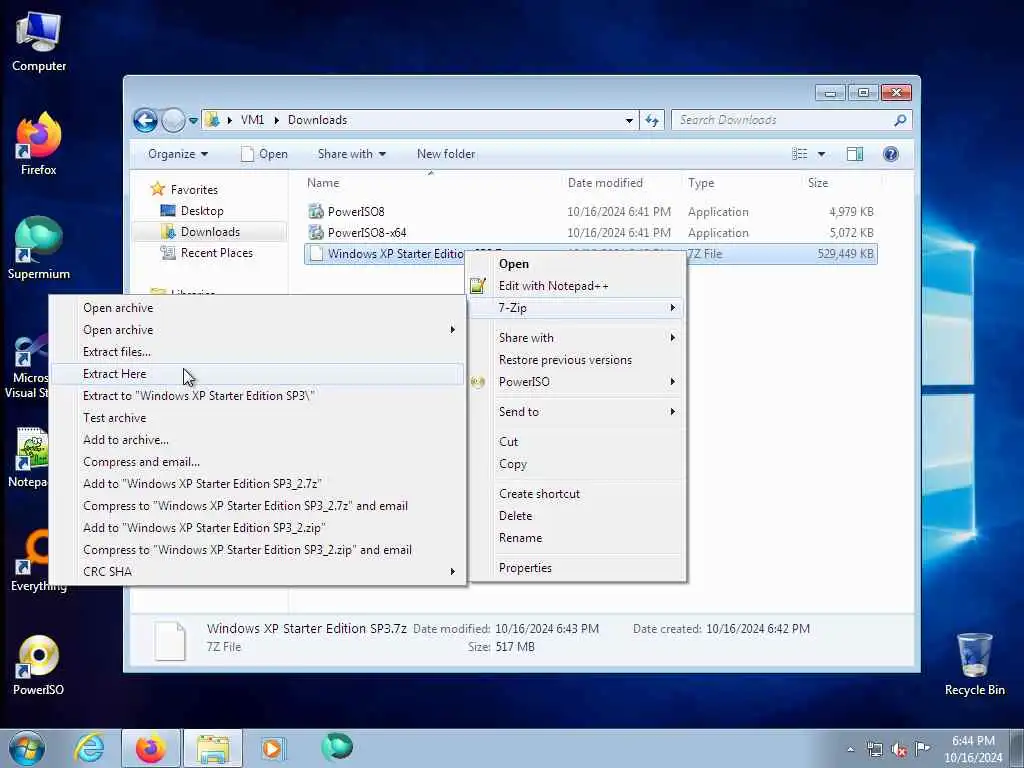Screen dimensions: 1024x768
Task: Select Desktop in Favorites
Action: pyautogui.click(x=201, y=211)
